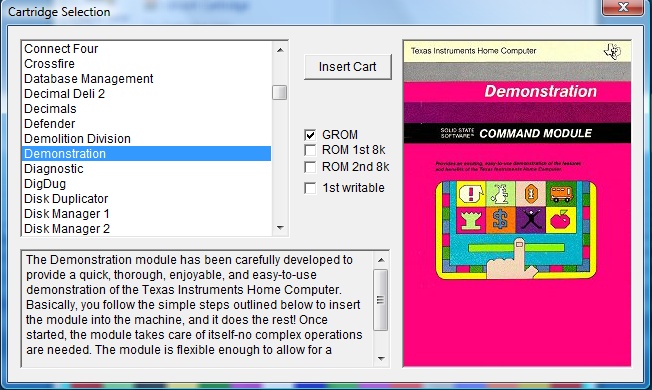
Task: Uncheck the GROM checkbox
Action: click(310, 135)
